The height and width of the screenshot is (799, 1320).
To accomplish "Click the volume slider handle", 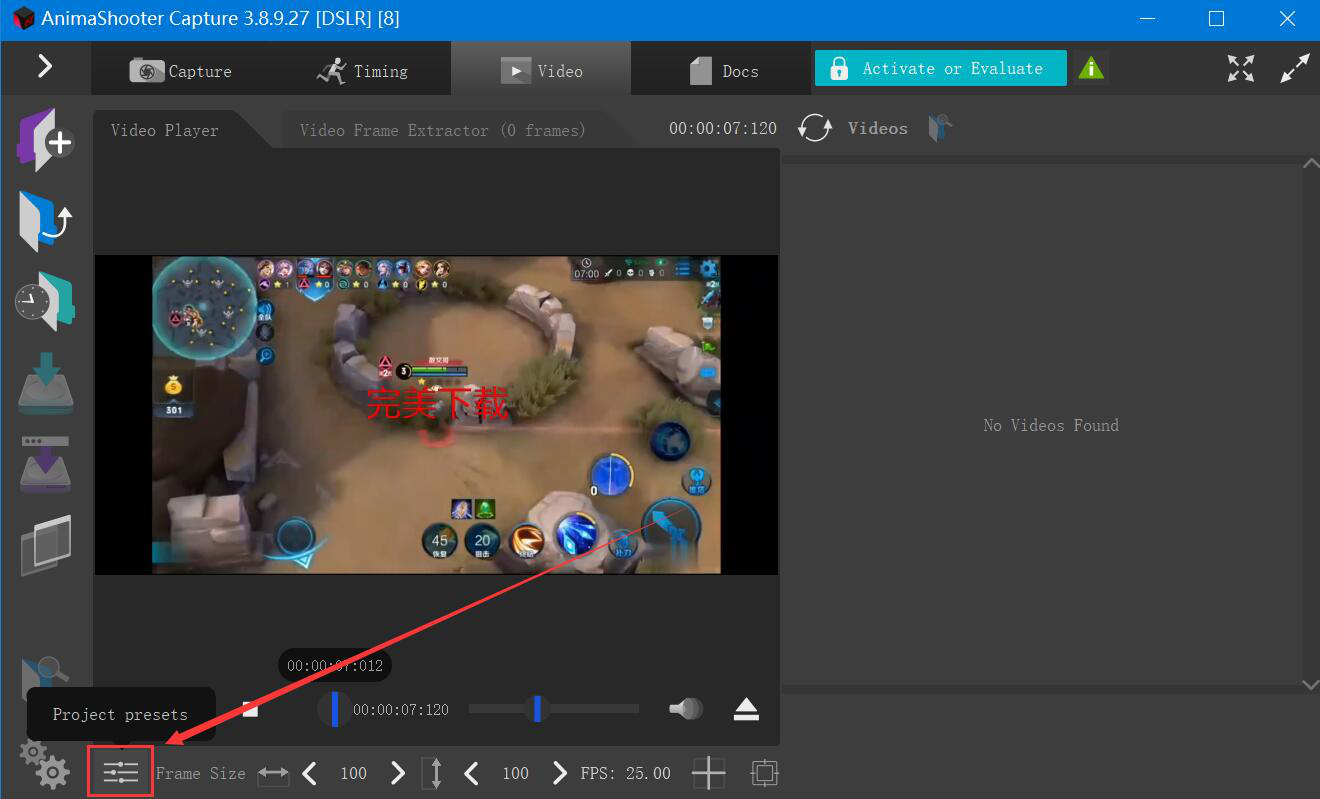I will tap(538, 709).
